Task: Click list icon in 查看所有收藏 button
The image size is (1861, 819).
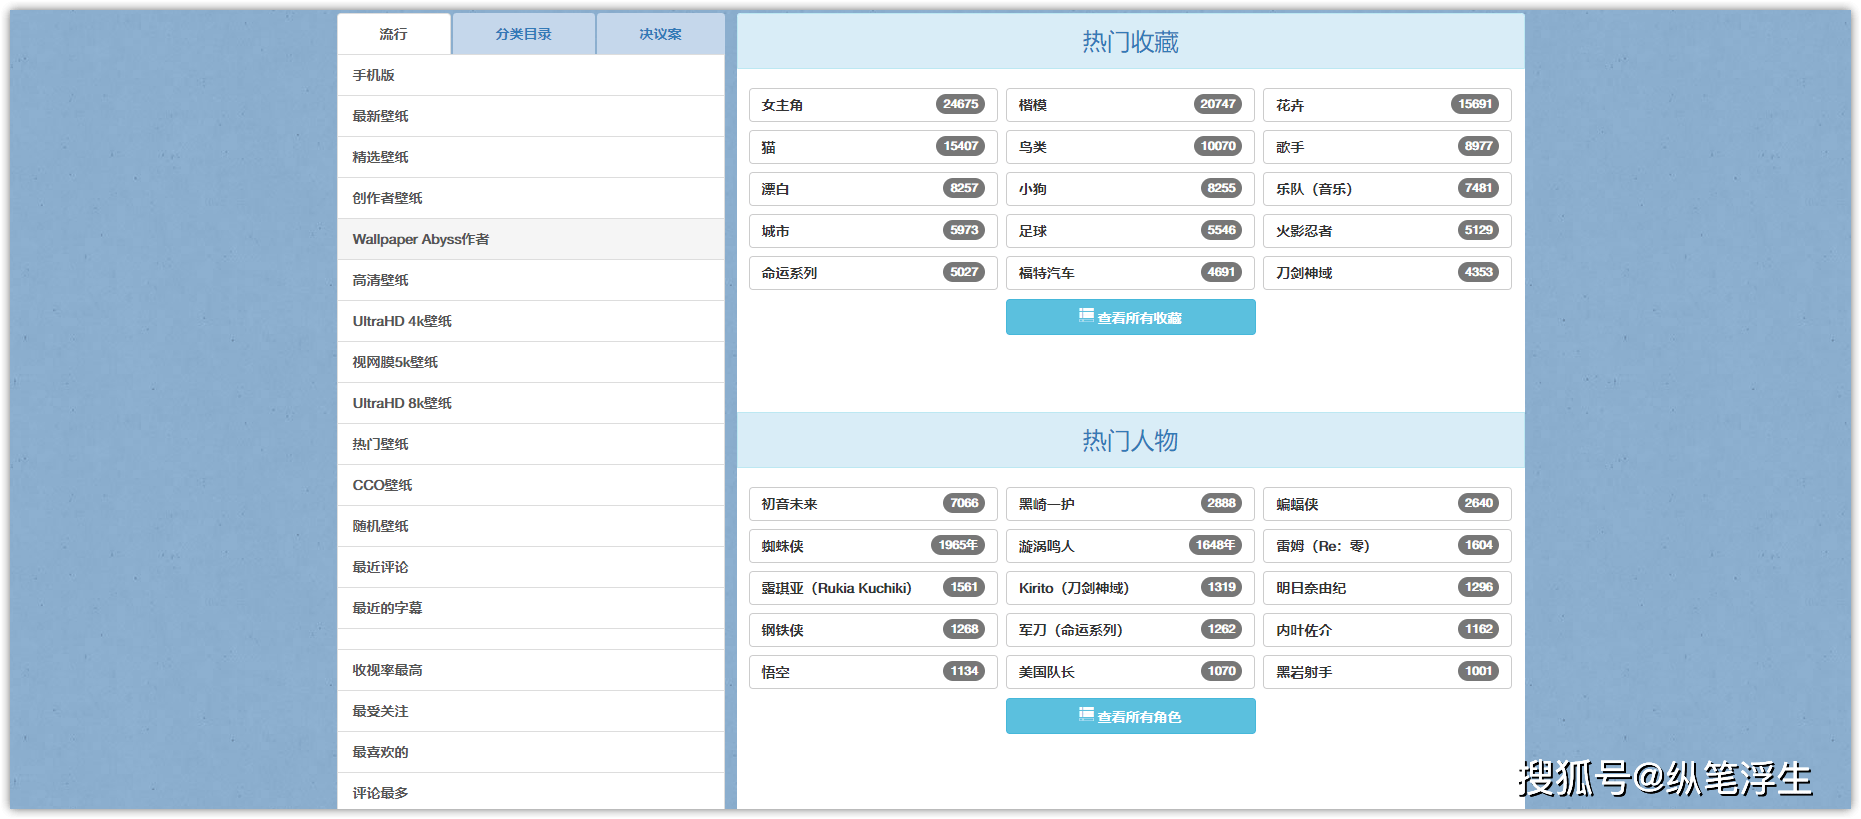Action: point(1085,315)
